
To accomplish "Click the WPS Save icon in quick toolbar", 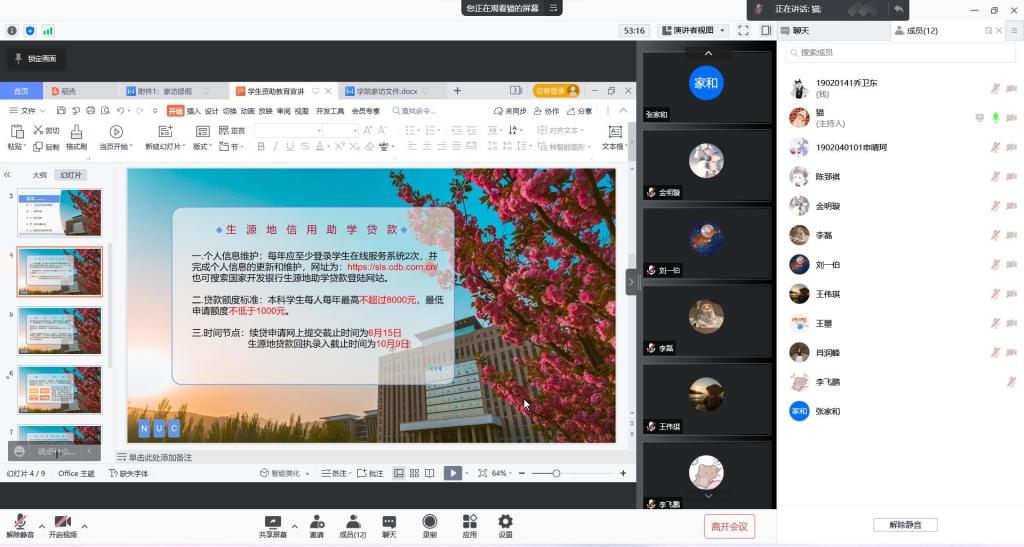I will 61,111.
